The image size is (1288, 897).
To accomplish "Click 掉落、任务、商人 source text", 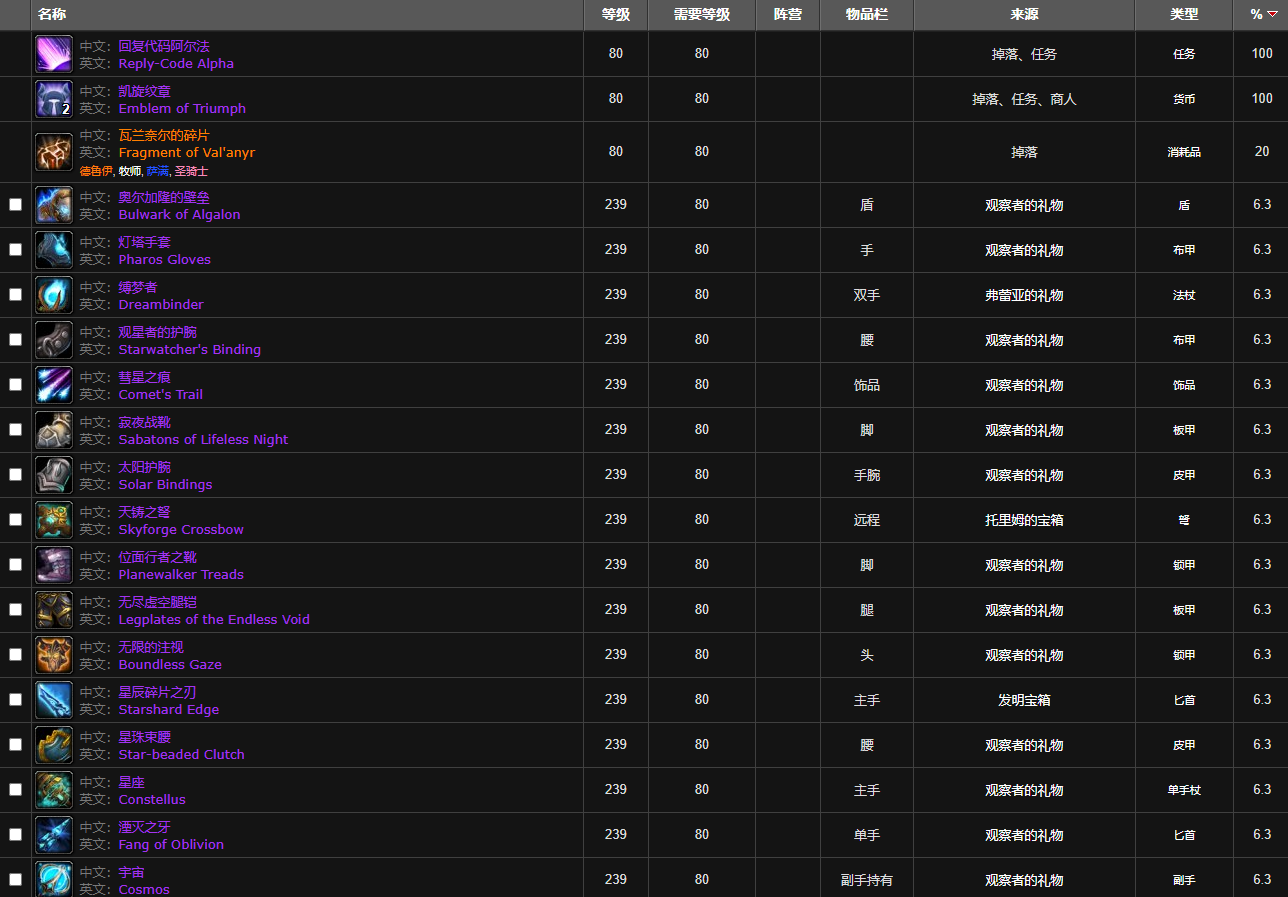I will [1024, 100].
